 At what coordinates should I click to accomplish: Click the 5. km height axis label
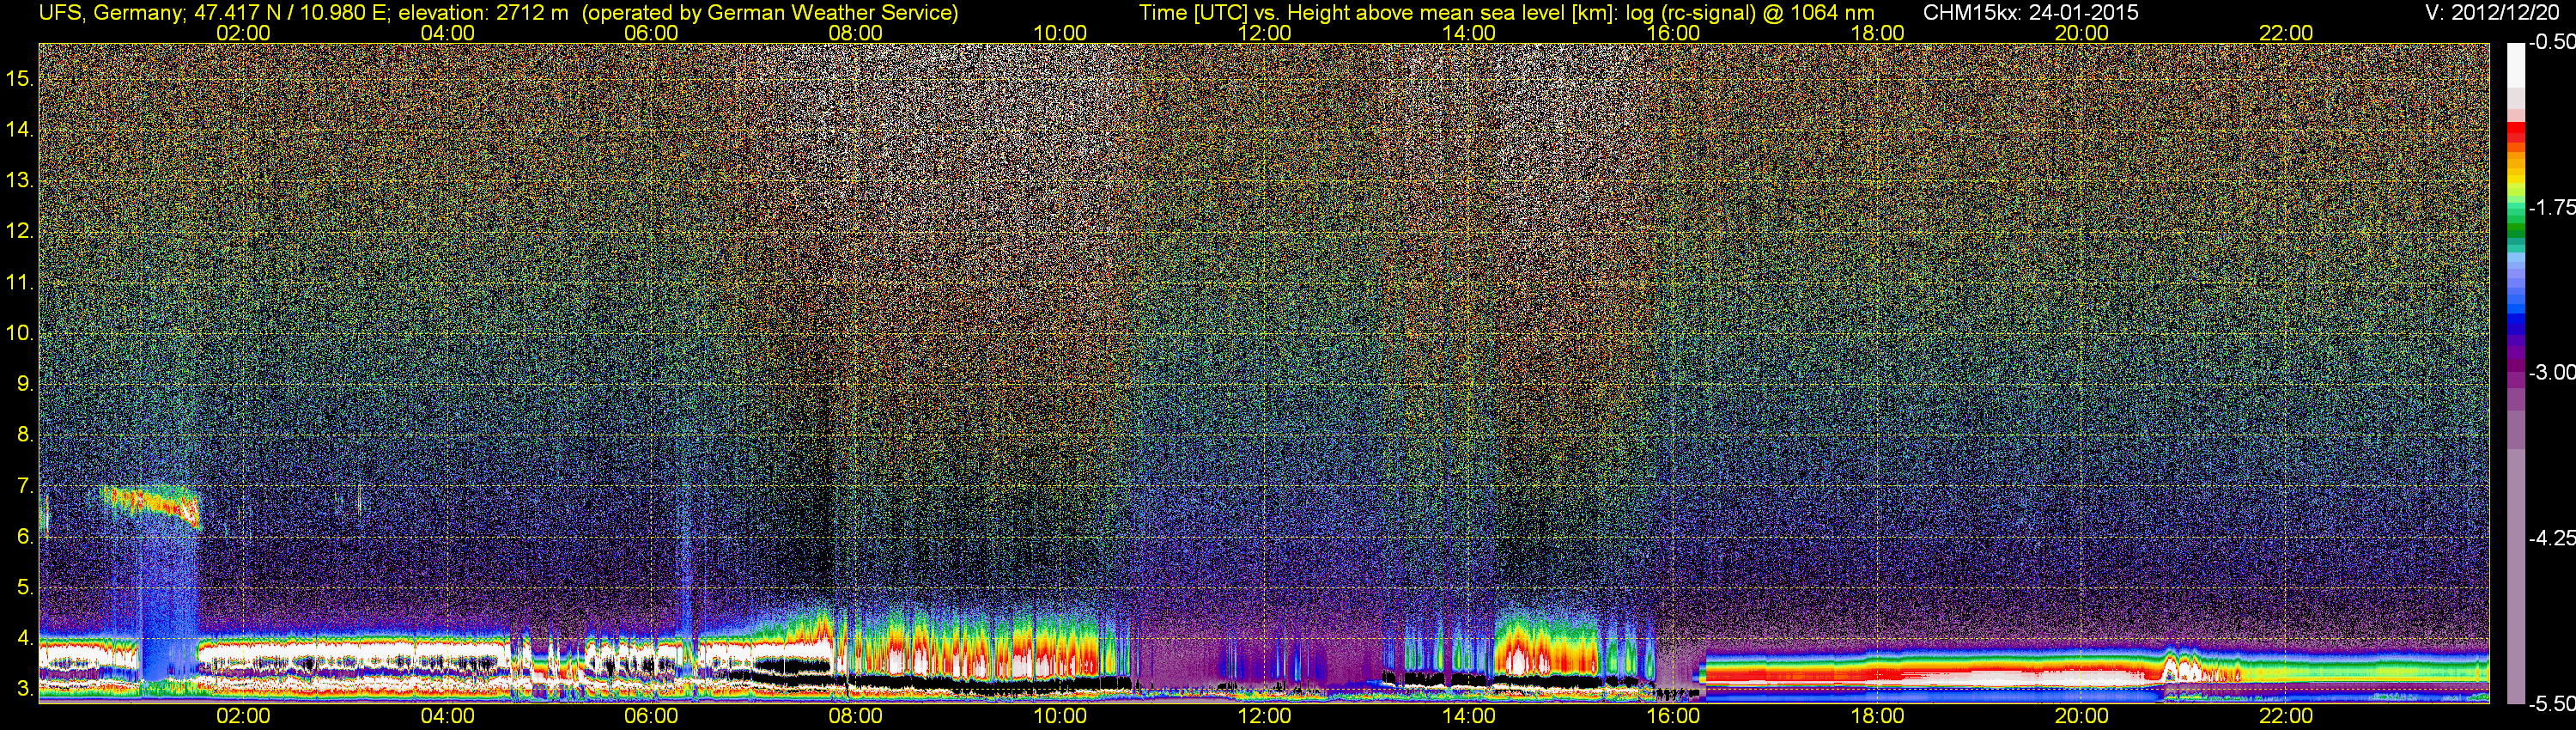(x=25, y=588)
